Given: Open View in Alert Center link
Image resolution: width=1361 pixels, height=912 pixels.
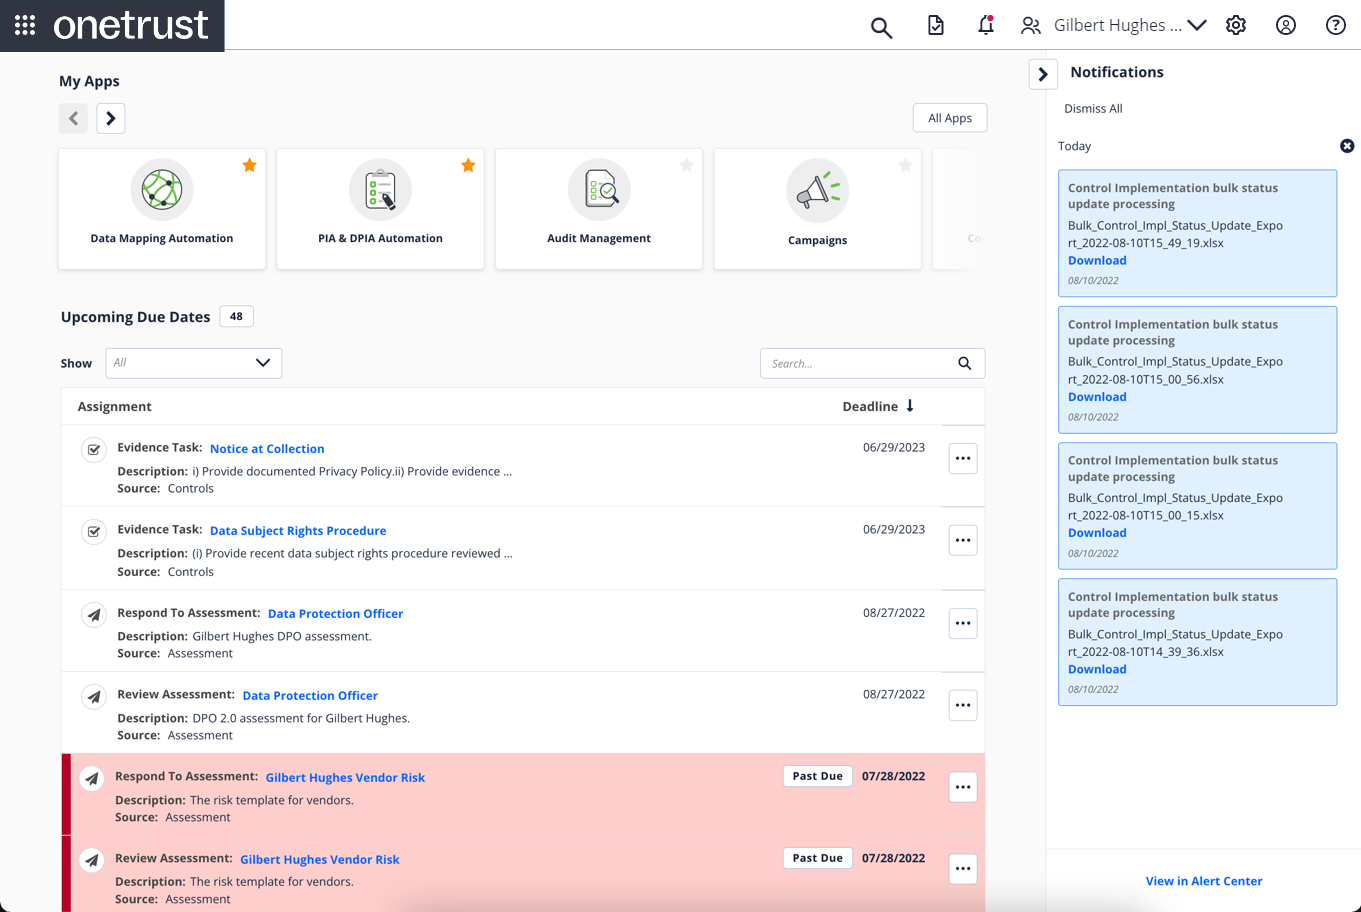Looking at the screenshot, I should [x=1203, y=881].
